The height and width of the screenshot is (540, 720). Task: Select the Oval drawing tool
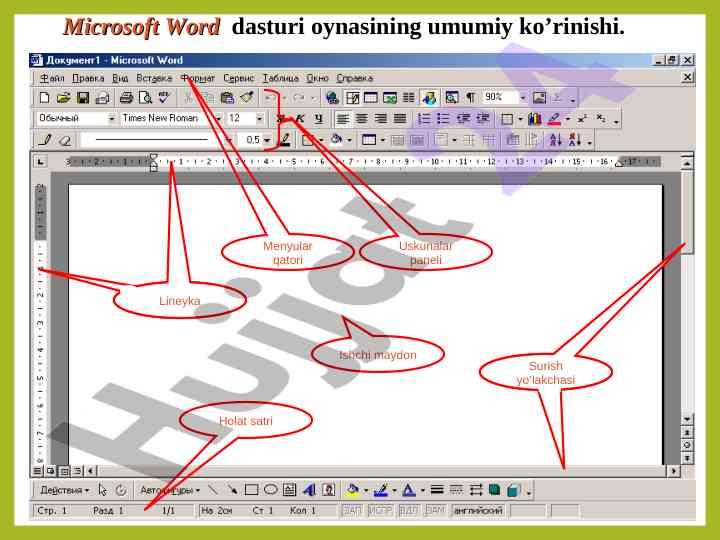coord(270,490)
